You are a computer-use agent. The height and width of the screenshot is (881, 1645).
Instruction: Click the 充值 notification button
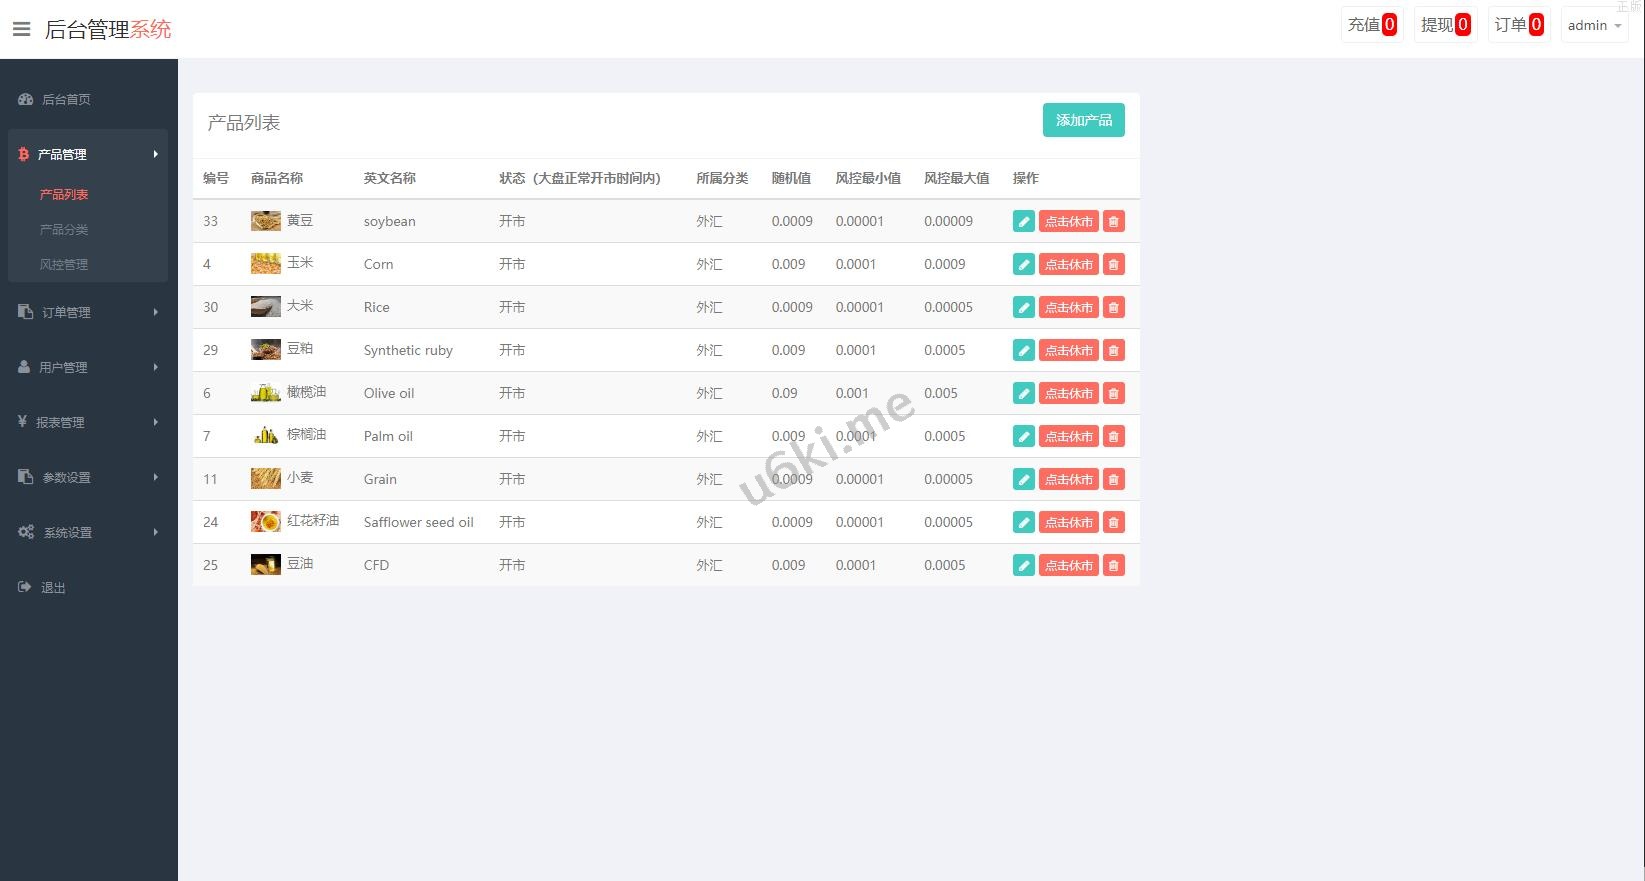tap(1371, 25)
